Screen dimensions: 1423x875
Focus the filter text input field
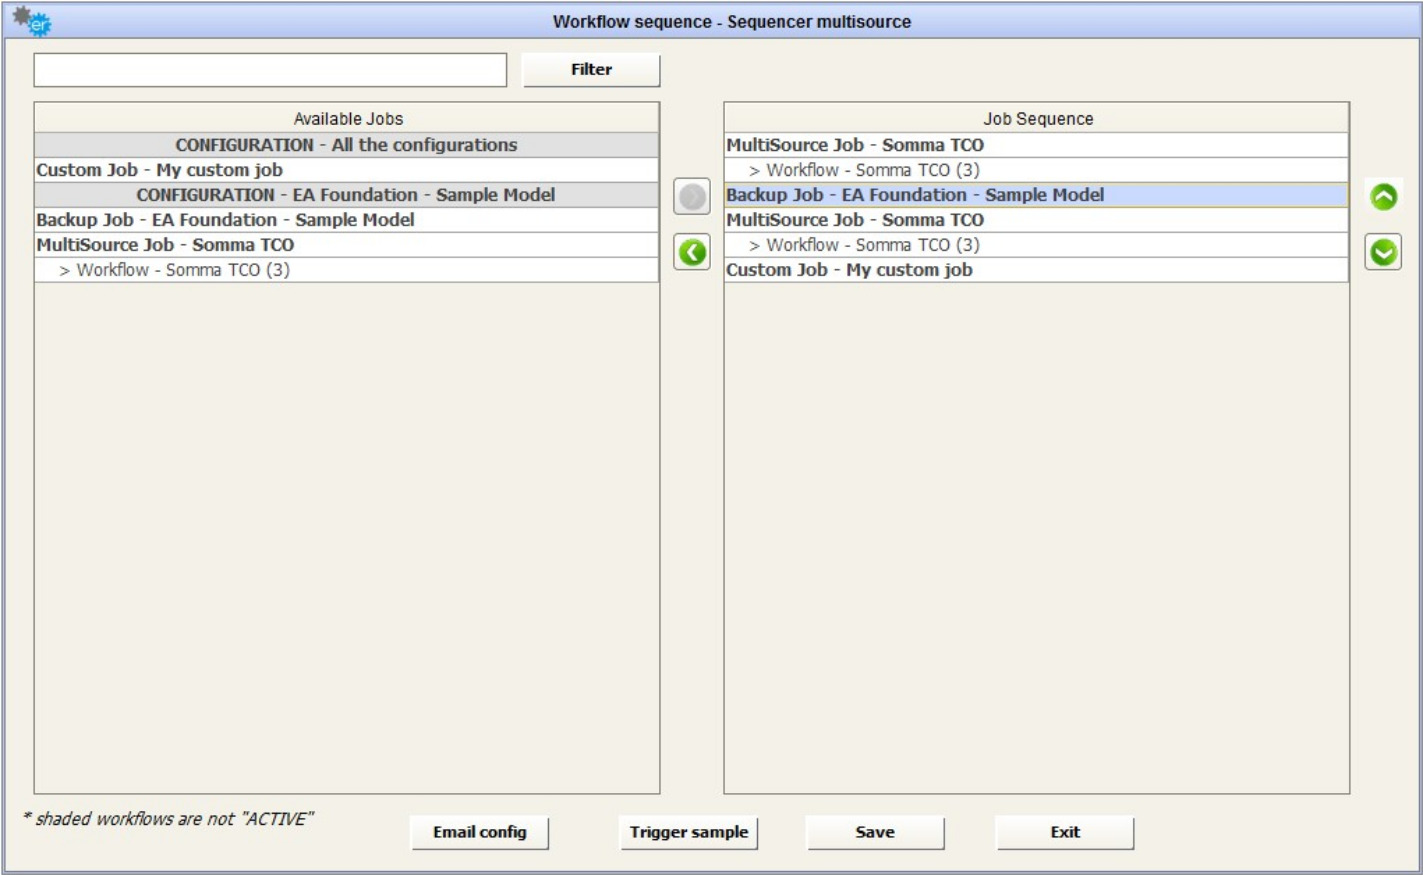pos(270,70)
